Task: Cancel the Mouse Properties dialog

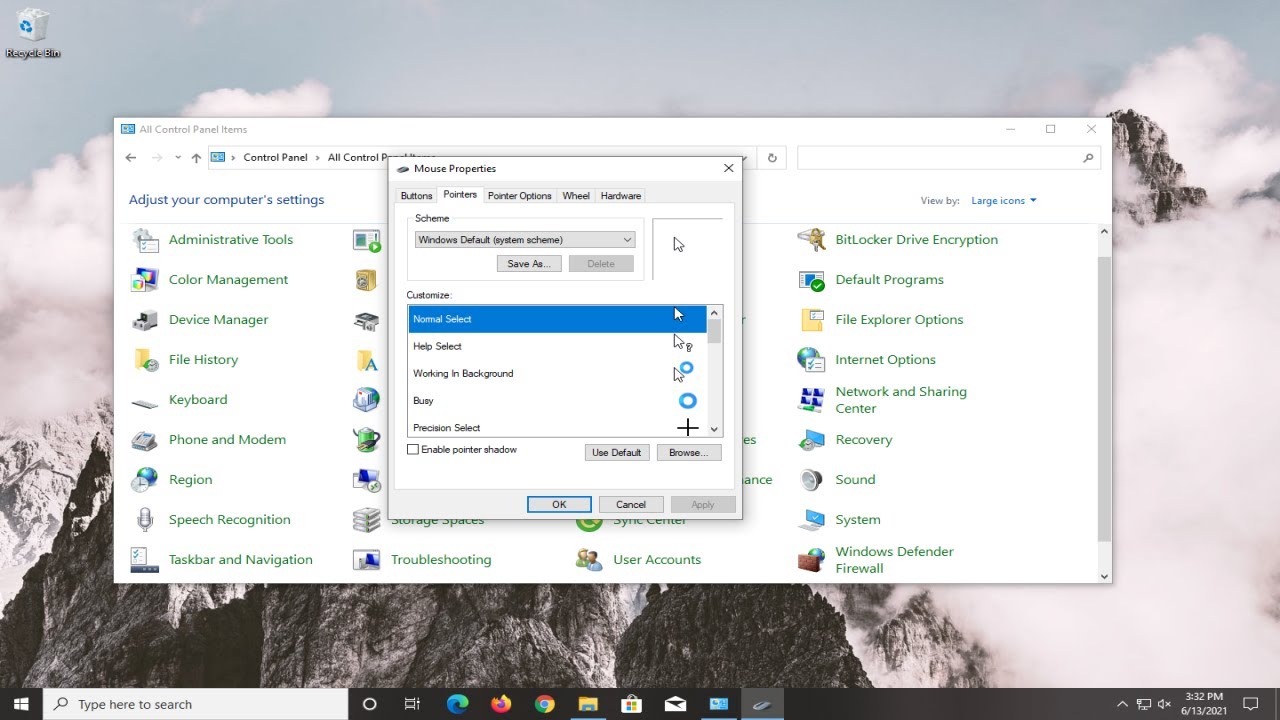Action: 631,505
